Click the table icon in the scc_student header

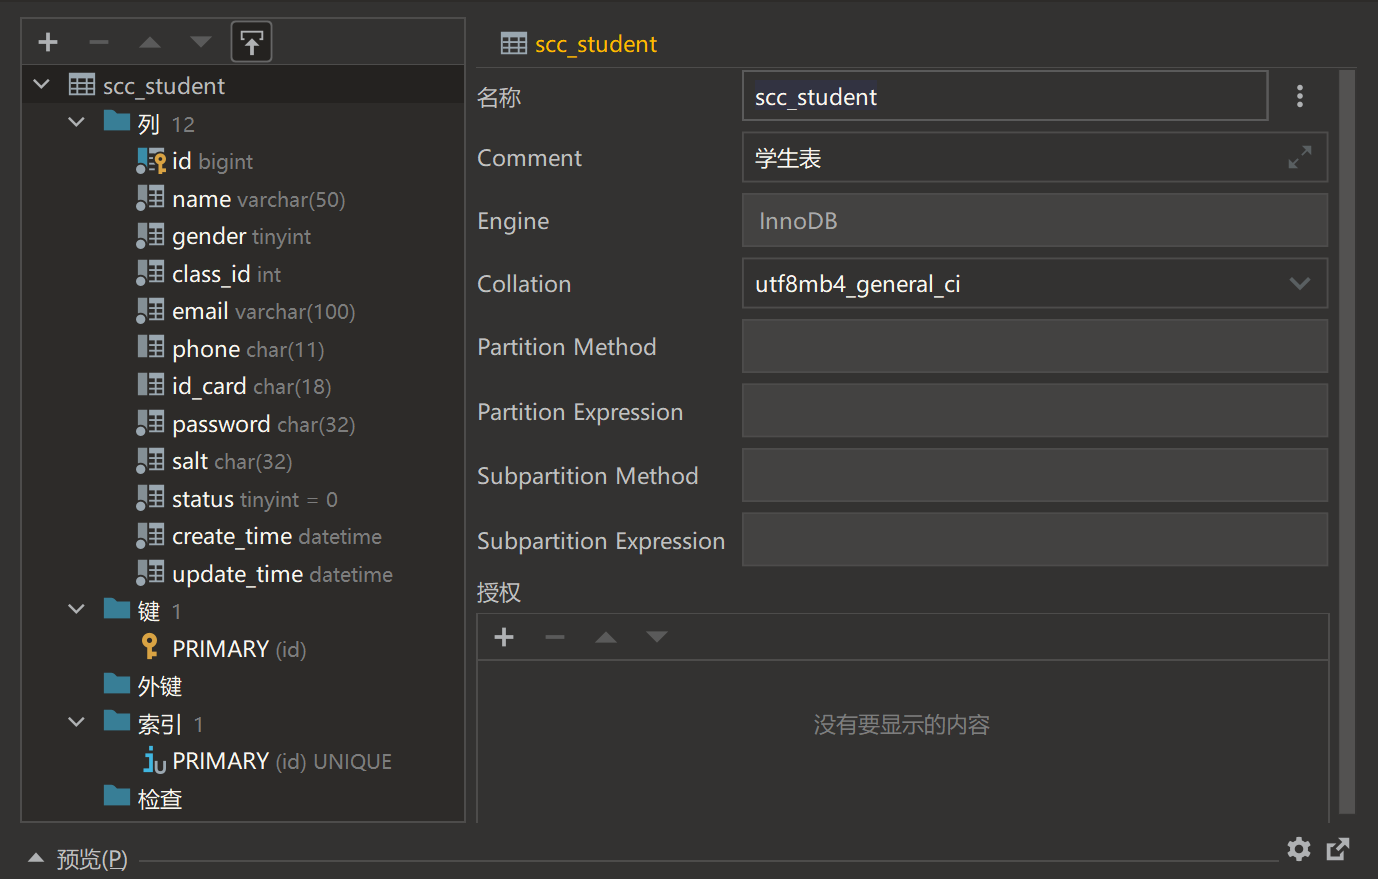click(514, 43)
